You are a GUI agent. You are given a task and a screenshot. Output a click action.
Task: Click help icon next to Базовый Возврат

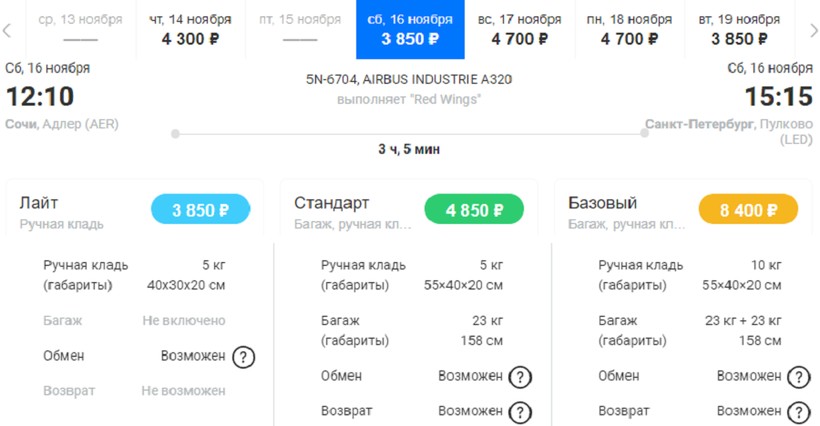(797, 412)
